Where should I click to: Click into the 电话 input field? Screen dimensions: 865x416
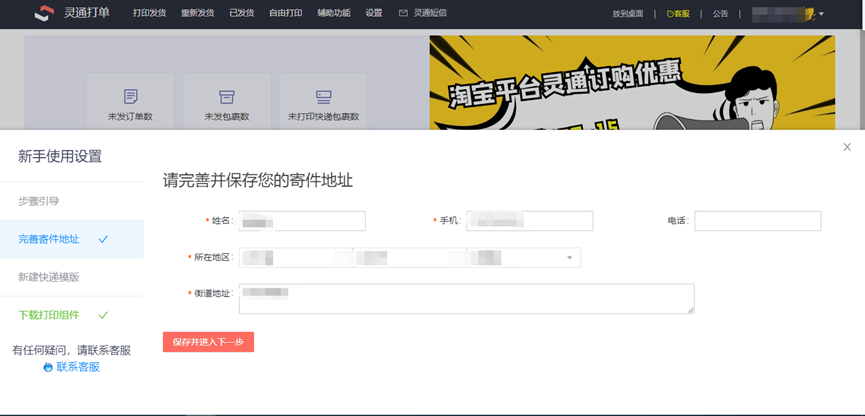[757, 221]
